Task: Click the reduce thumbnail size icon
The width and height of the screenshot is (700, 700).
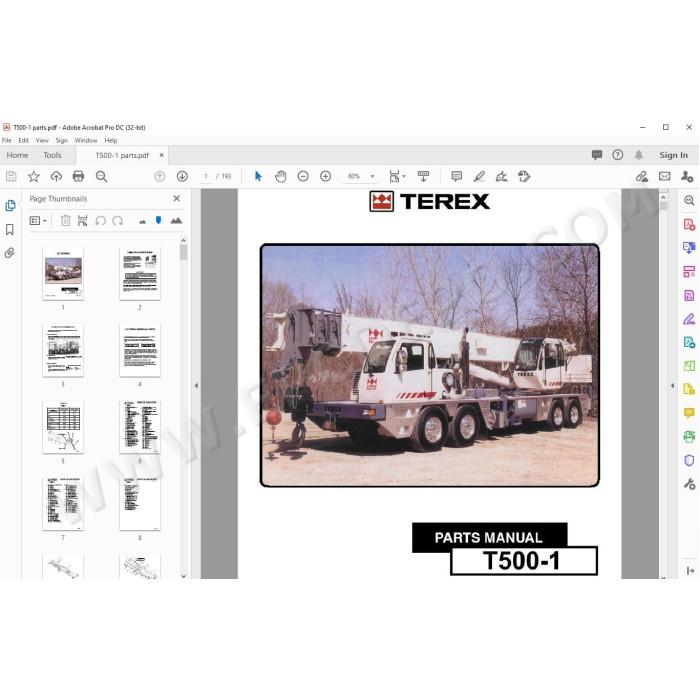Action: 142,221
